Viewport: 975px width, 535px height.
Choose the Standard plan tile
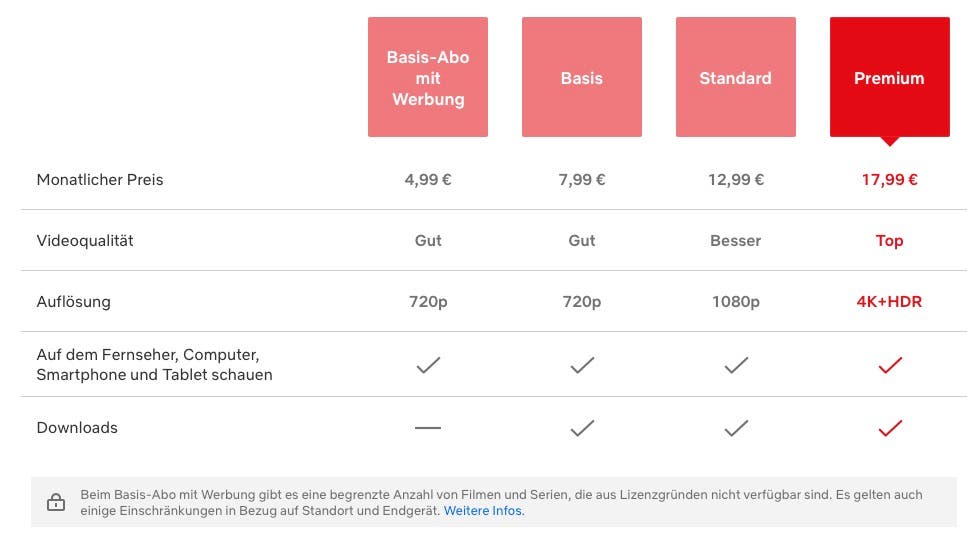[x=736, y=77]
